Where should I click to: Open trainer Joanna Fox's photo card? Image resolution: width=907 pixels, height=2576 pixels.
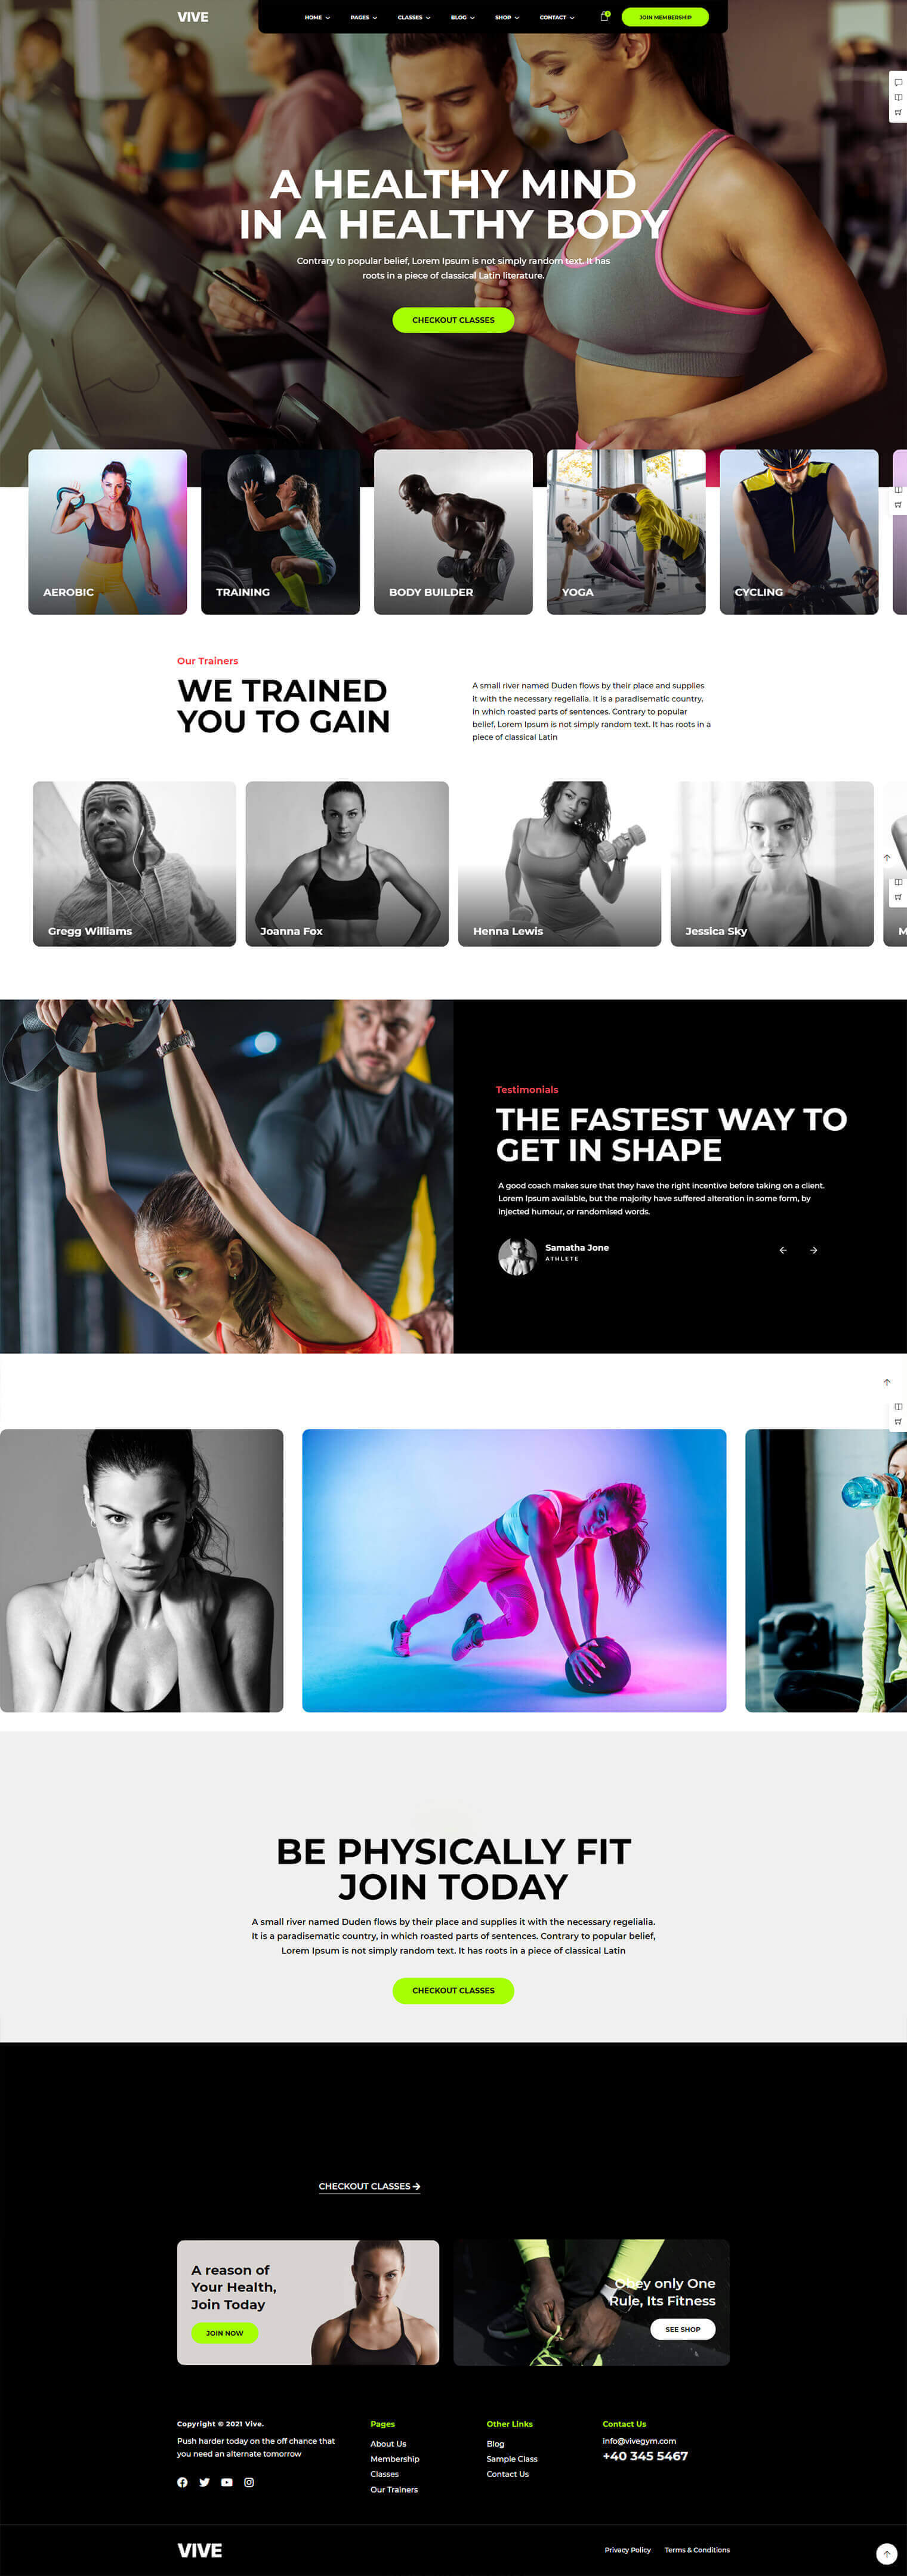(347, 864)
